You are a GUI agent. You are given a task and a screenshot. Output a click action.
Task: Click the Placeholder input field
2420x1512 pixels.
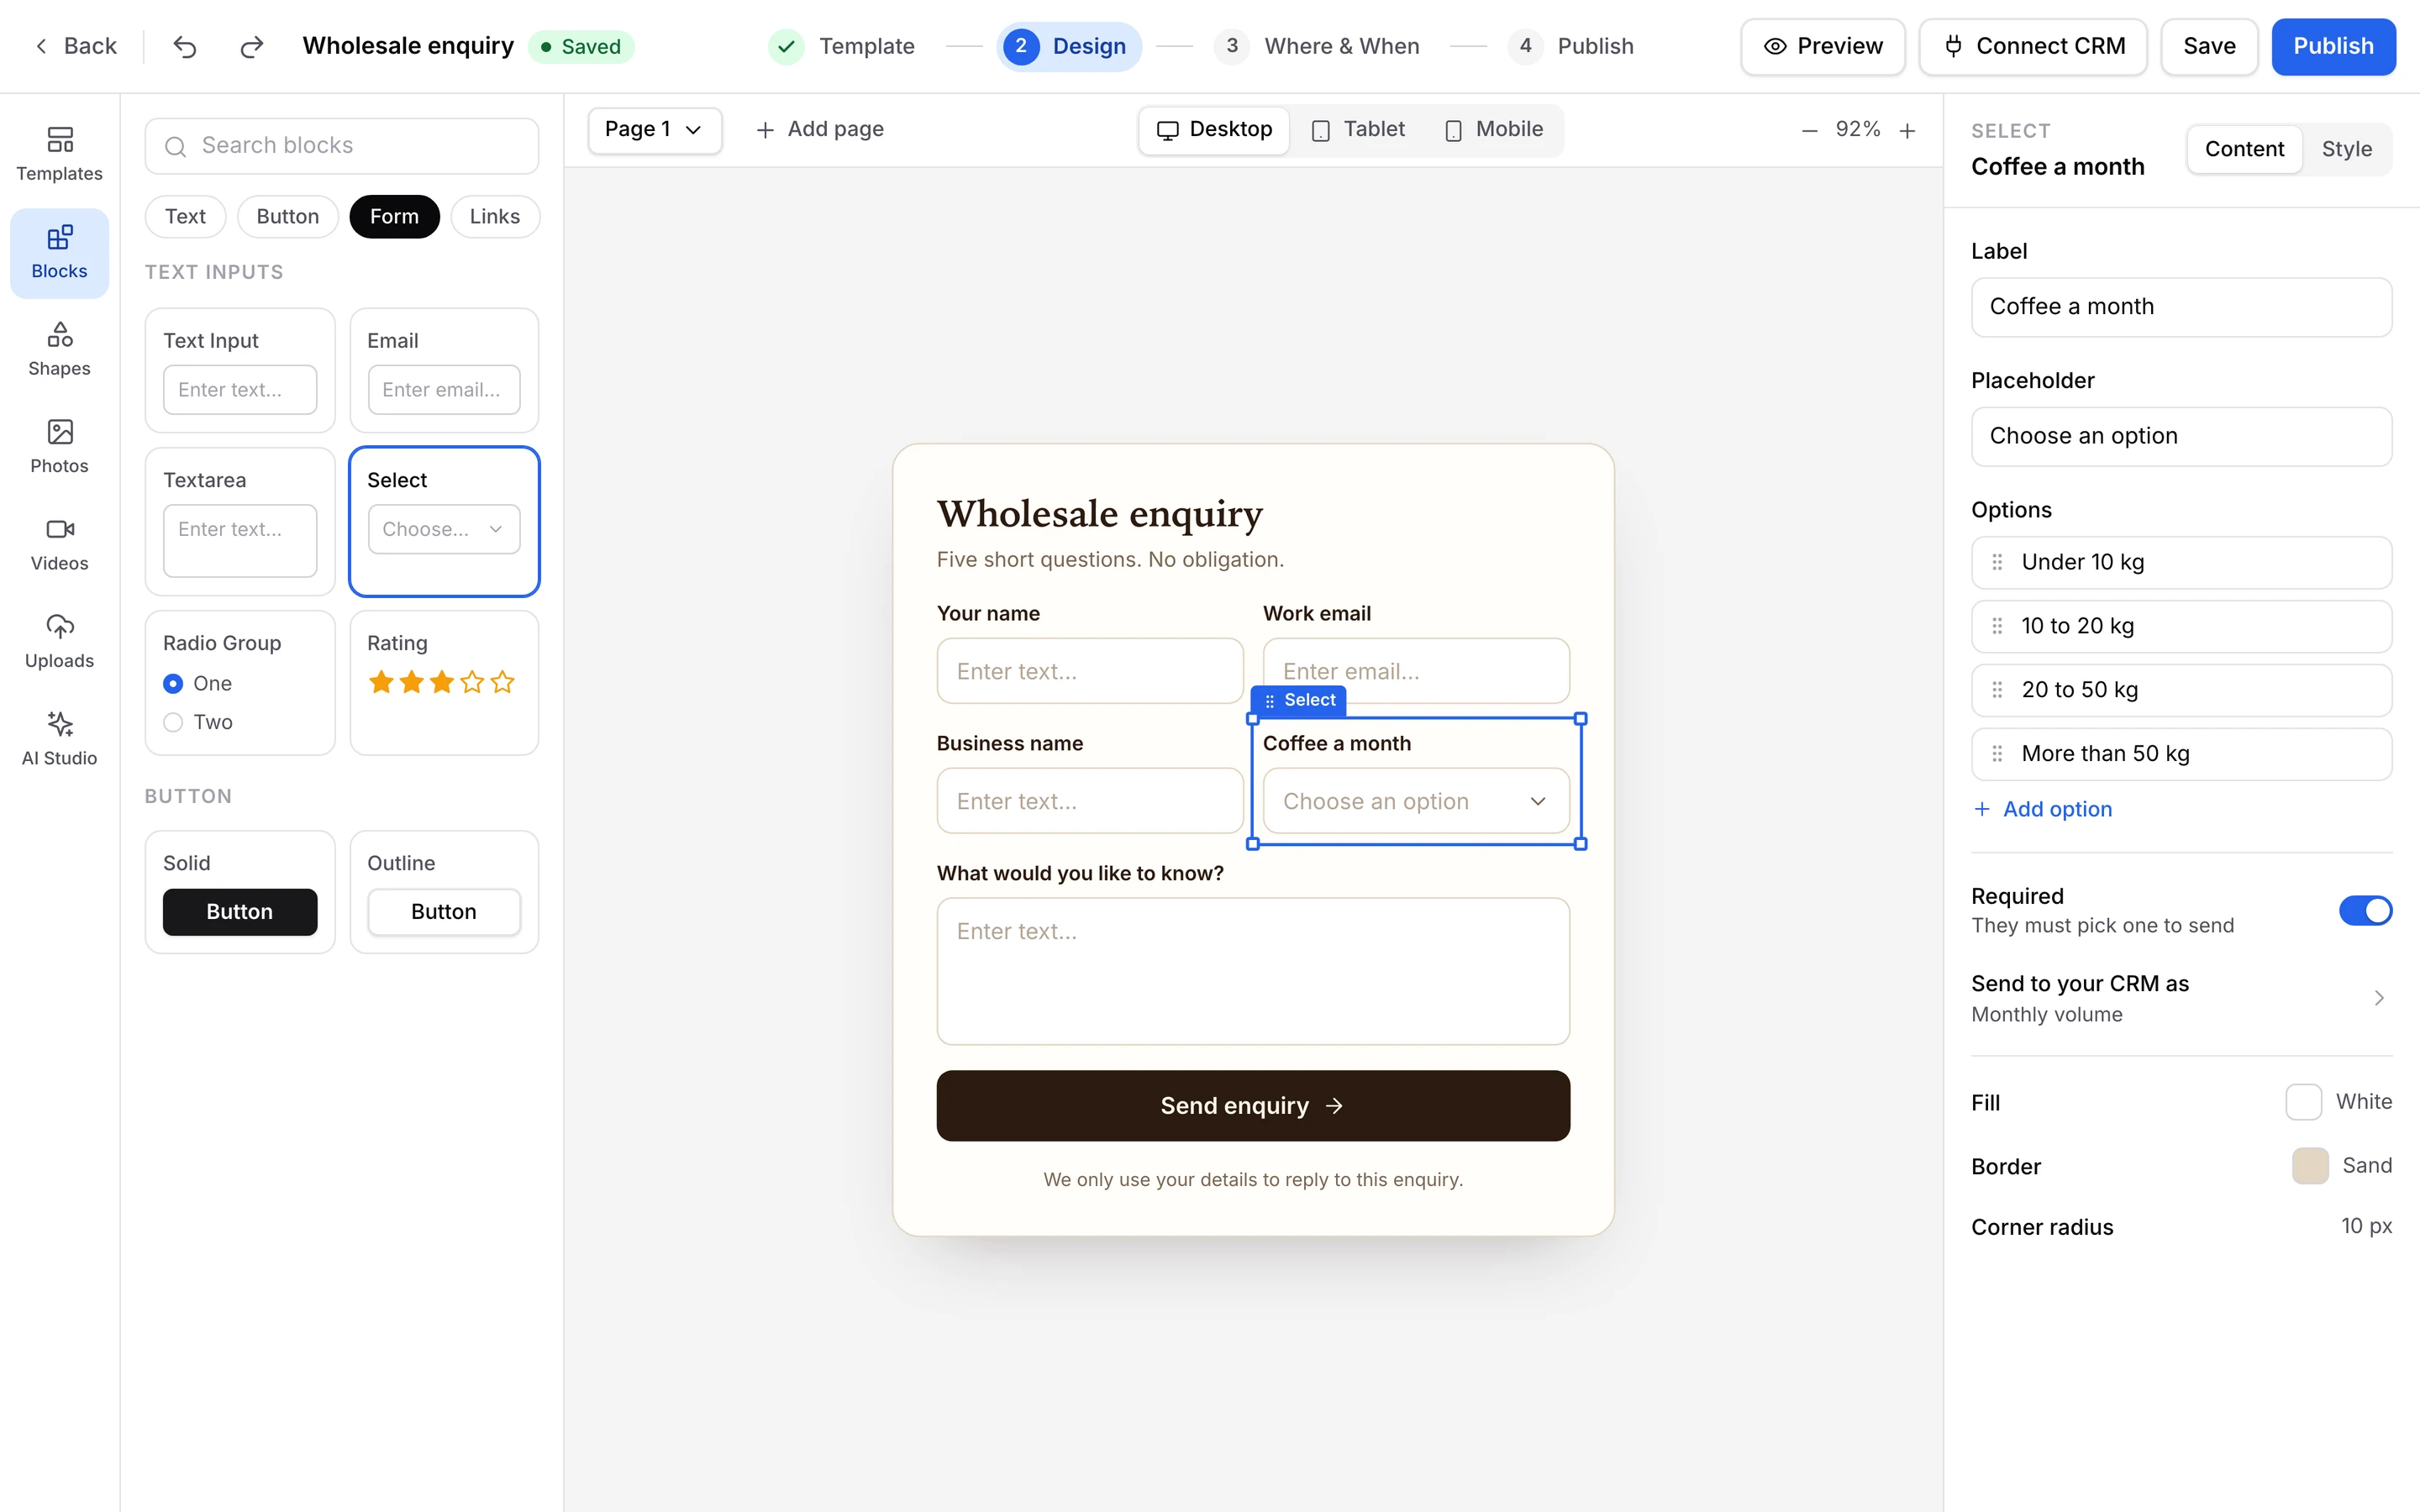point(2181,436)
